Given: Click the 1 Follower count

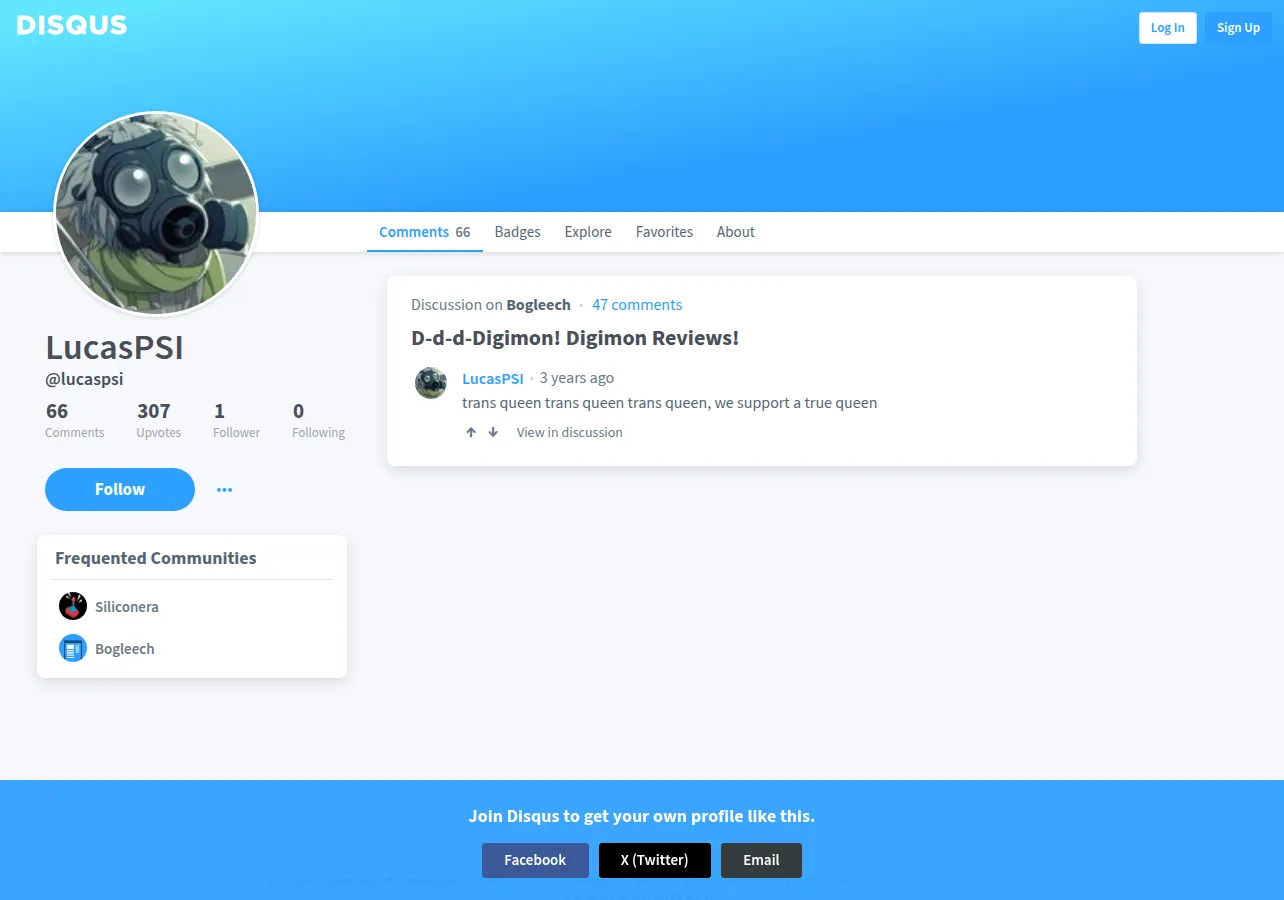Looking at the screenshot, I should (236, 420).
